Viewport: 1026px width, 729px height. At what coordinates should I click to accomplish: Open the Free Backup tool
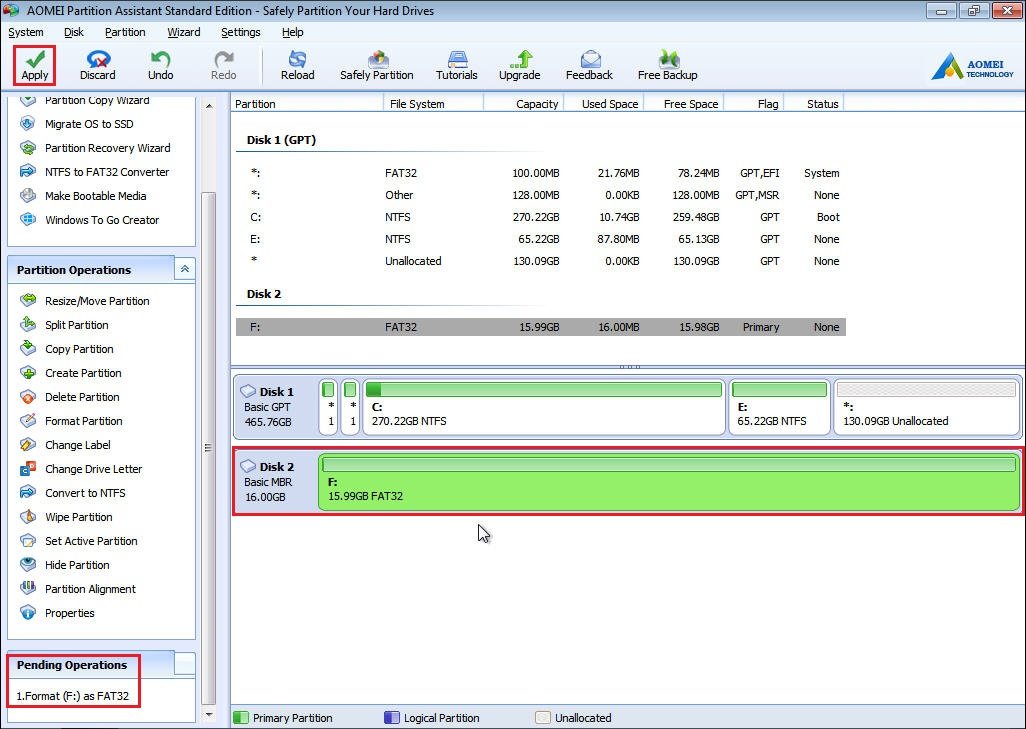click(667, 60)
